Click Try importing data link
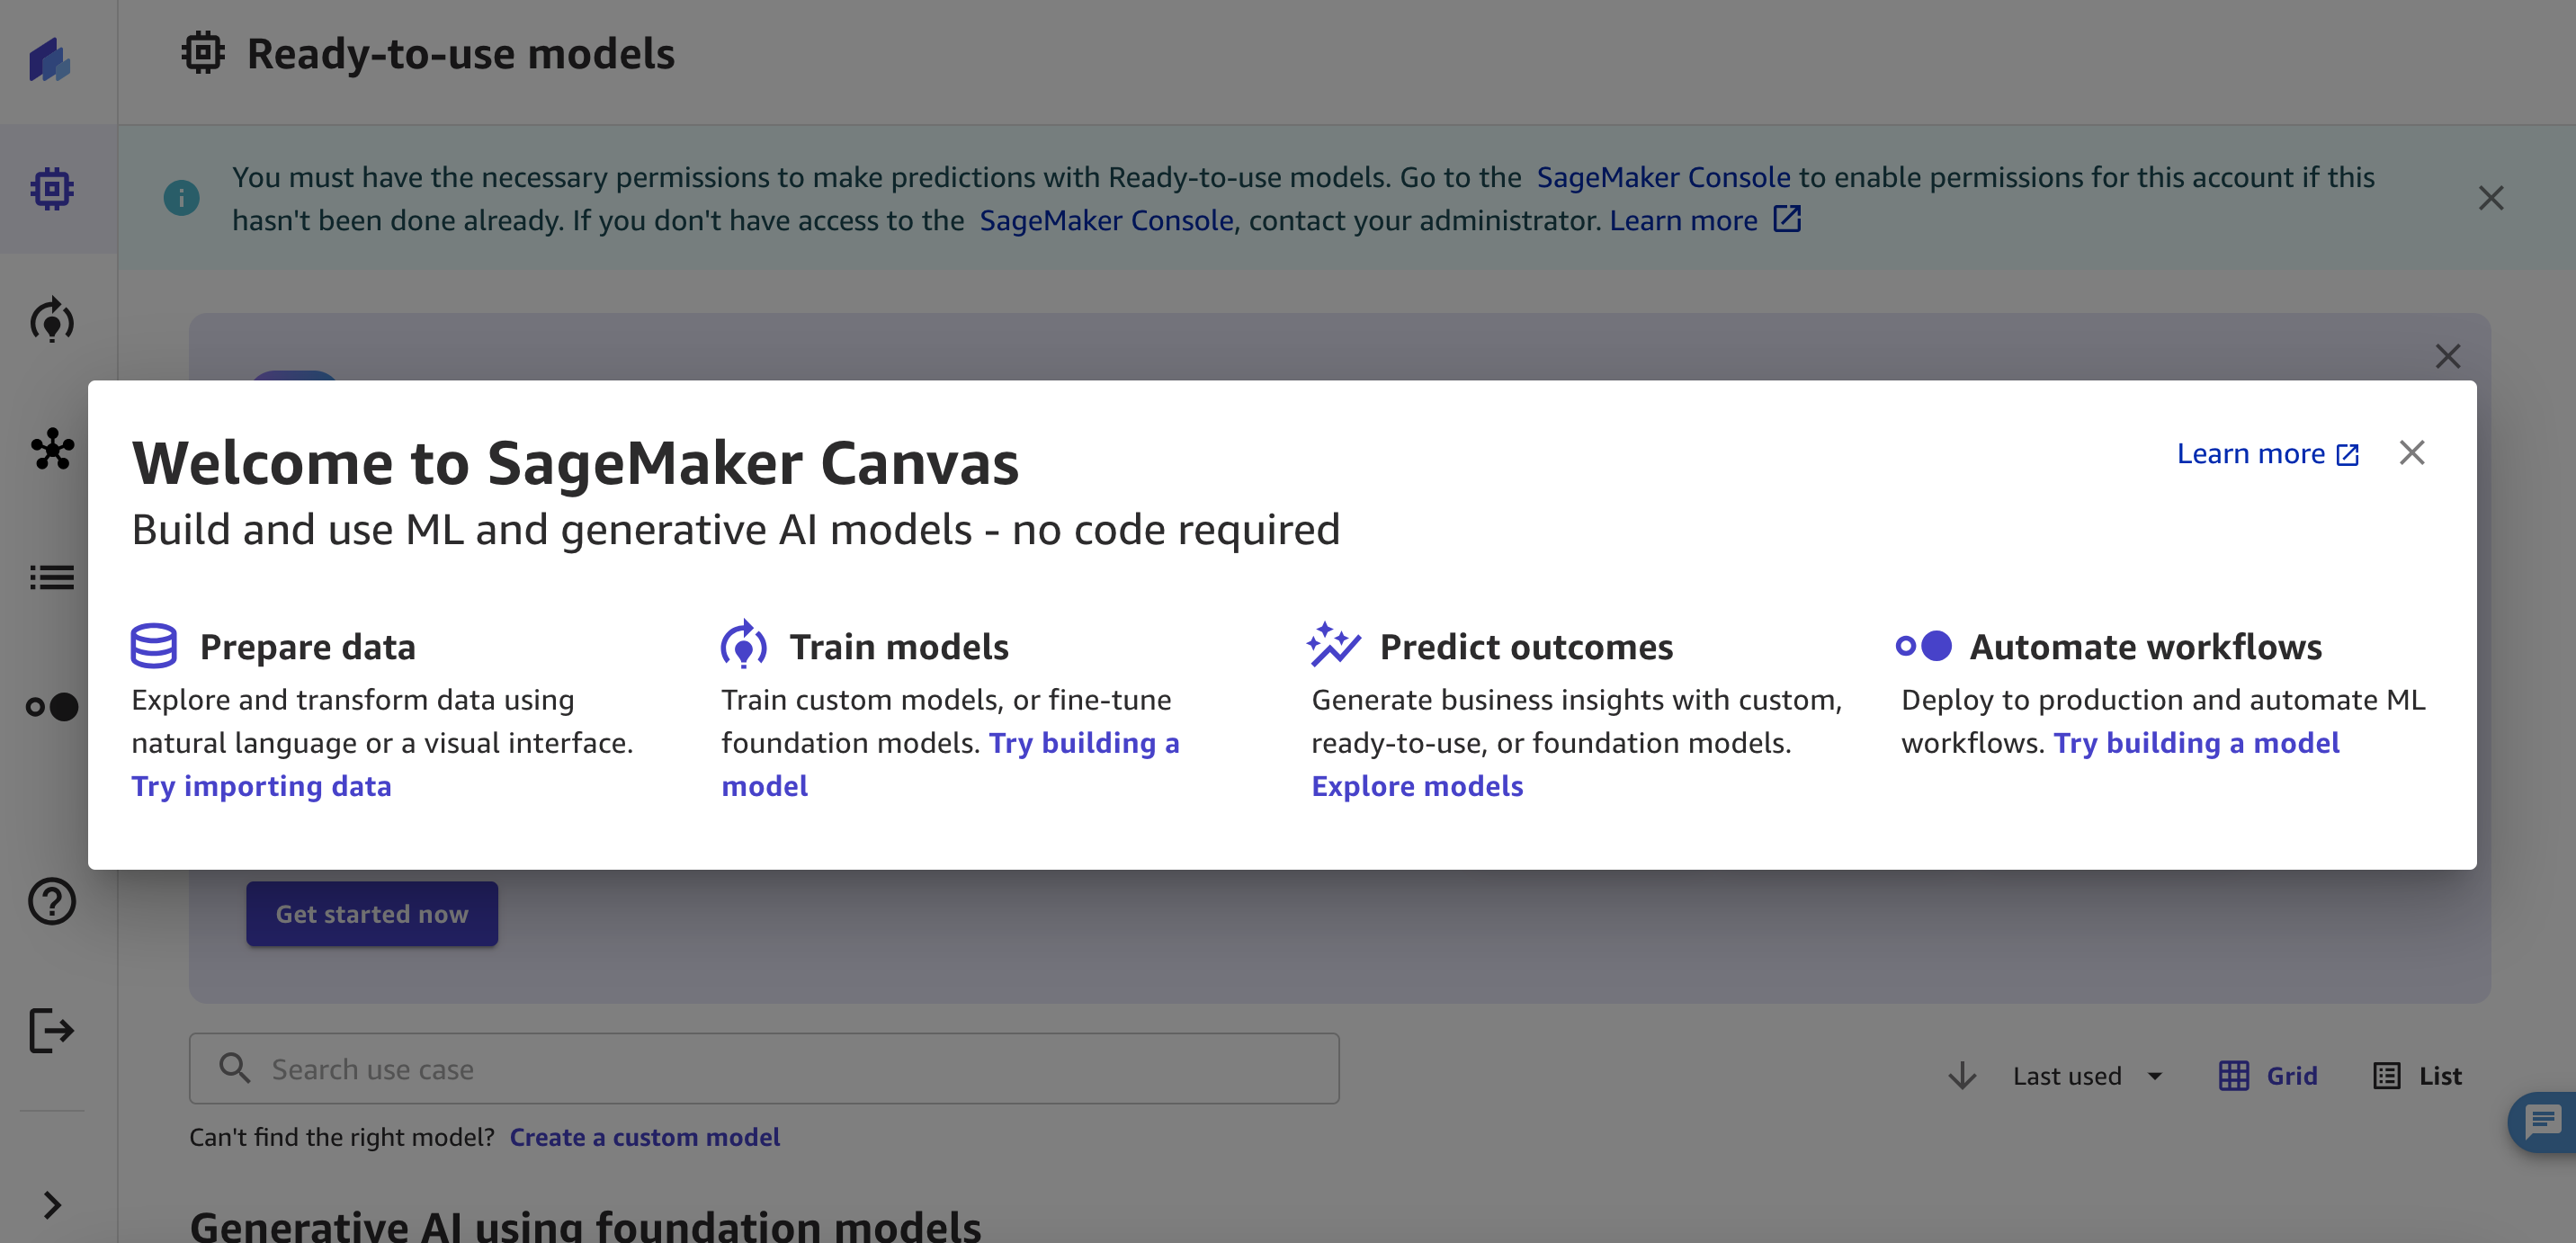The width and height of the screenshot is (2576, 1243). 261,786
